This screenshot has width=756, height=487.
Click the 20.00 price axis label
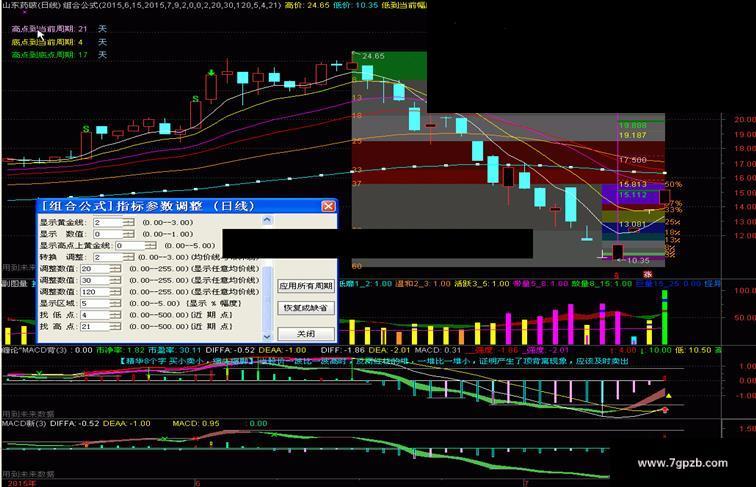coord(744,120)
